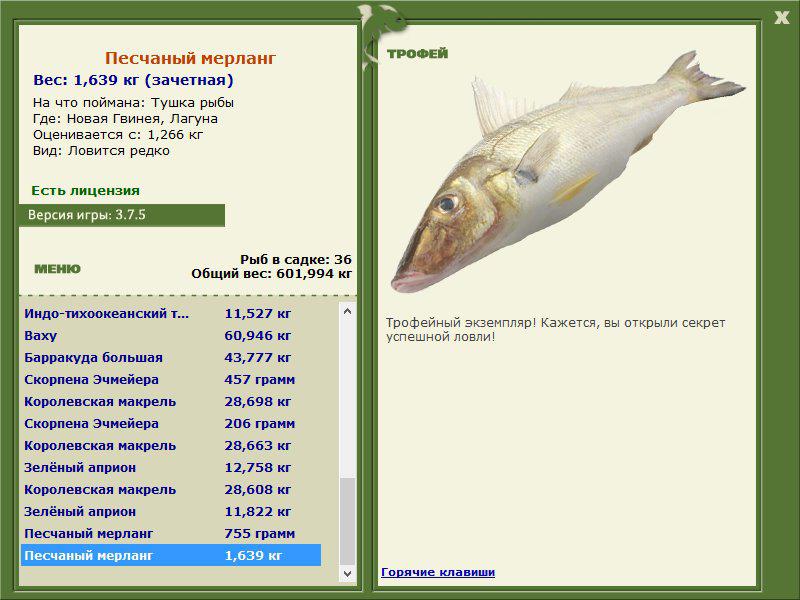Select Зелёный априон 12,758 кг entry
The image size is (800, 600).
pyautogui.click(x=171, y=467)
